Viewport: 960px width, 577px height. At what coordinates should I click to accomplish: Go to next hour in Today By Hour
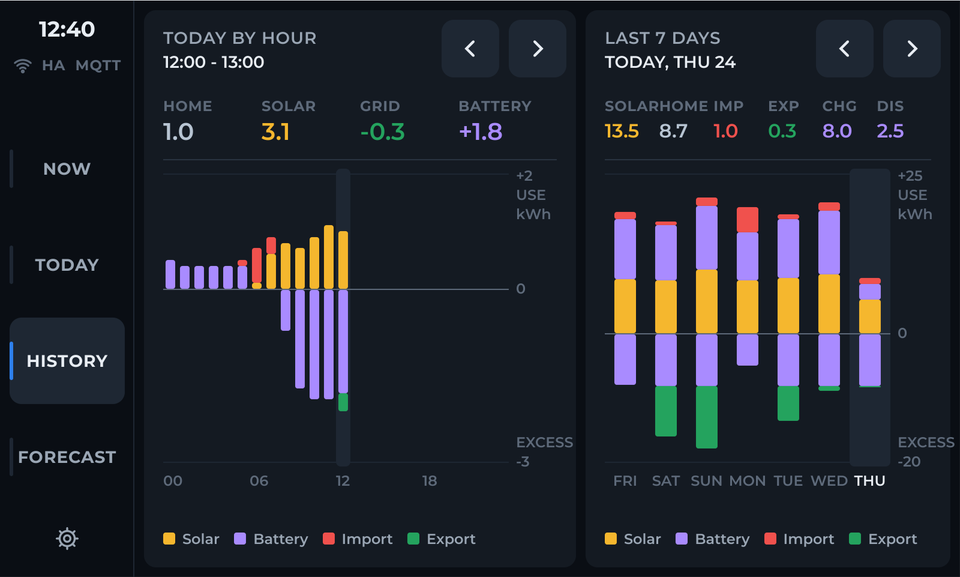click(x=537, y=48)
